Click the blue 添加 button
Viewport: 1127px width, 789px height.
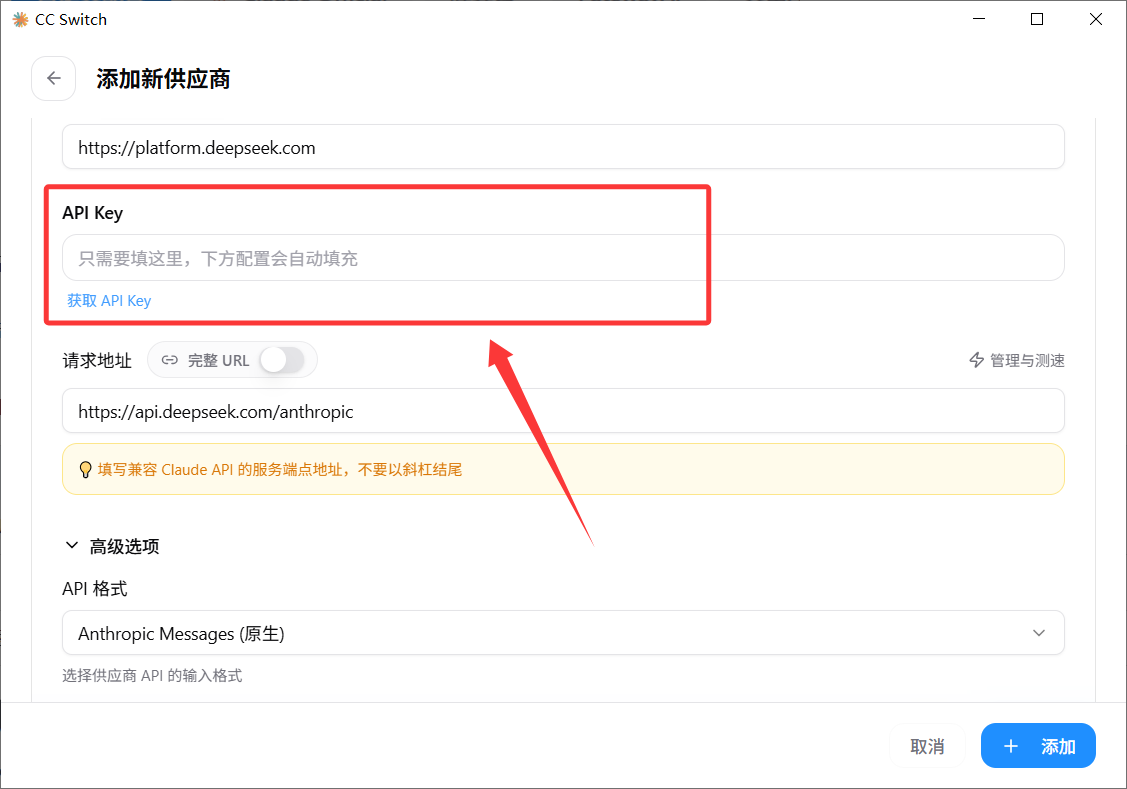pos(1038,746)
